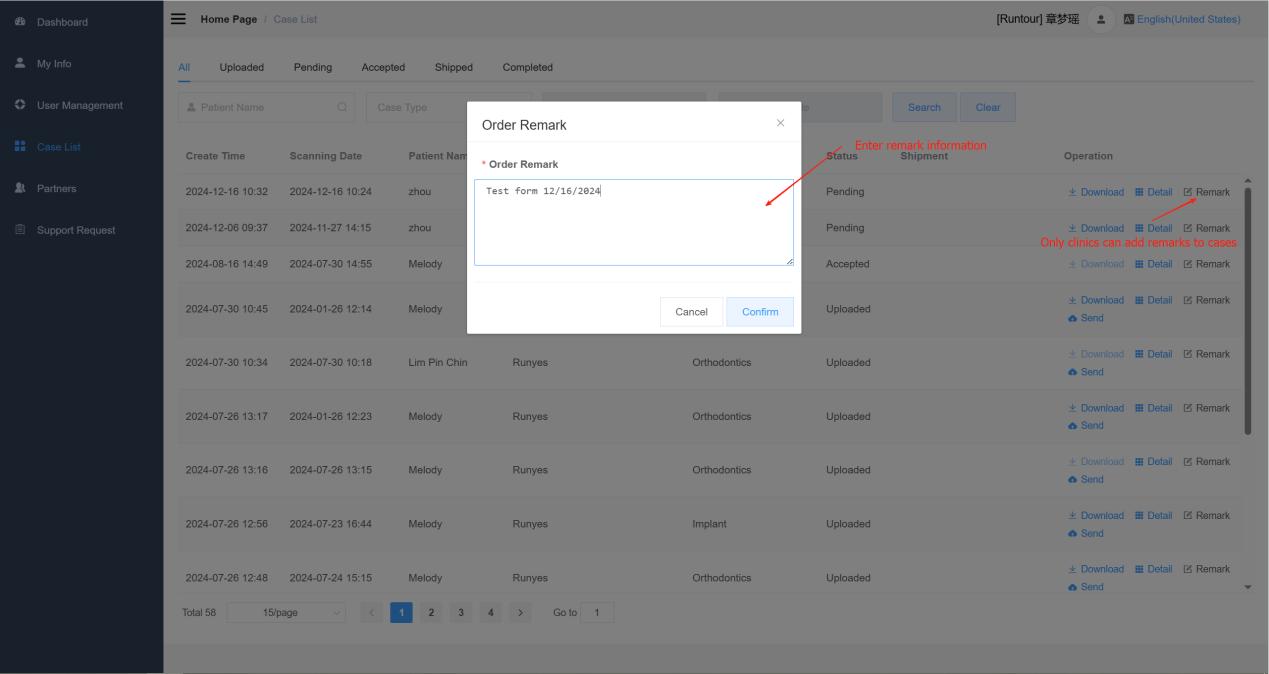Click the Support Request list icon
The height and width of the screenshot is (674, 1269).
[x=20, y=230]
